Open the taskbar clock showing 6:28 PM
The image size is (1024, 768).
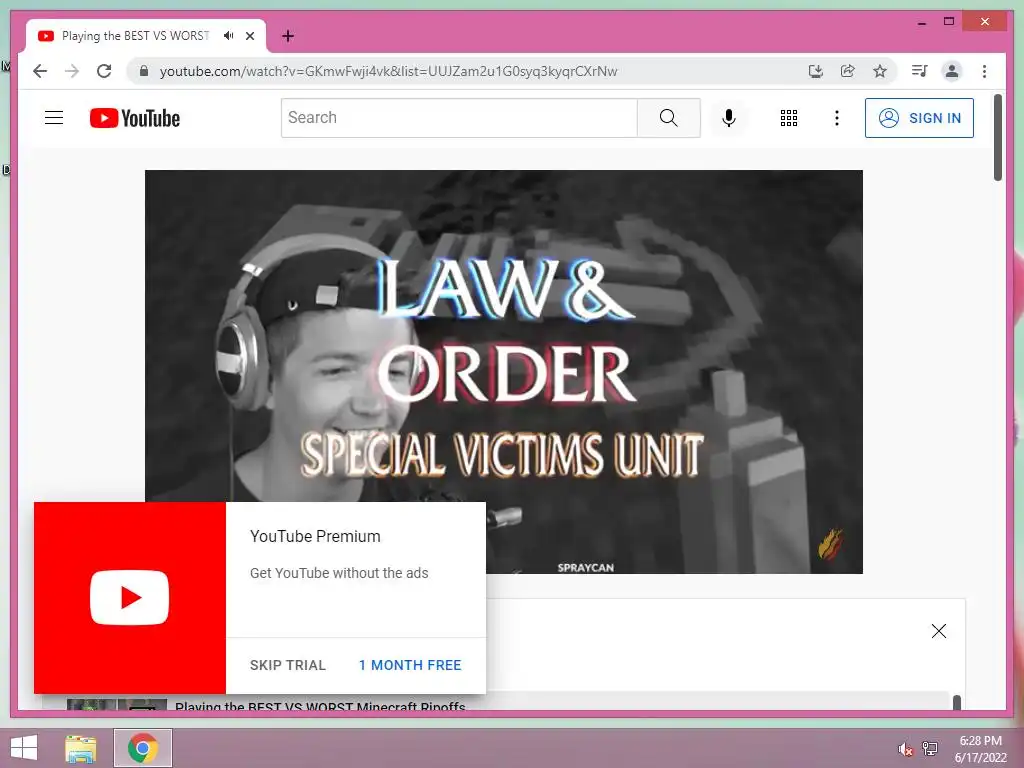coord(980,749)
